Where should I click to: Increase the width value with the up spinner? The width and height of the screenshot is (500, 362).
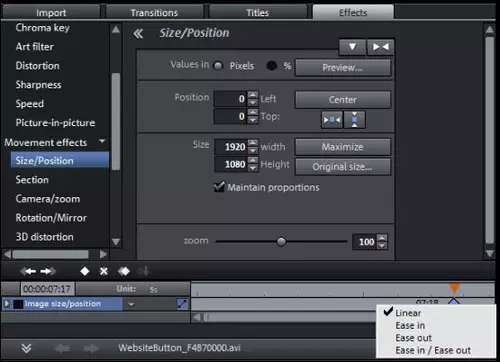click(x=253, y=143)
